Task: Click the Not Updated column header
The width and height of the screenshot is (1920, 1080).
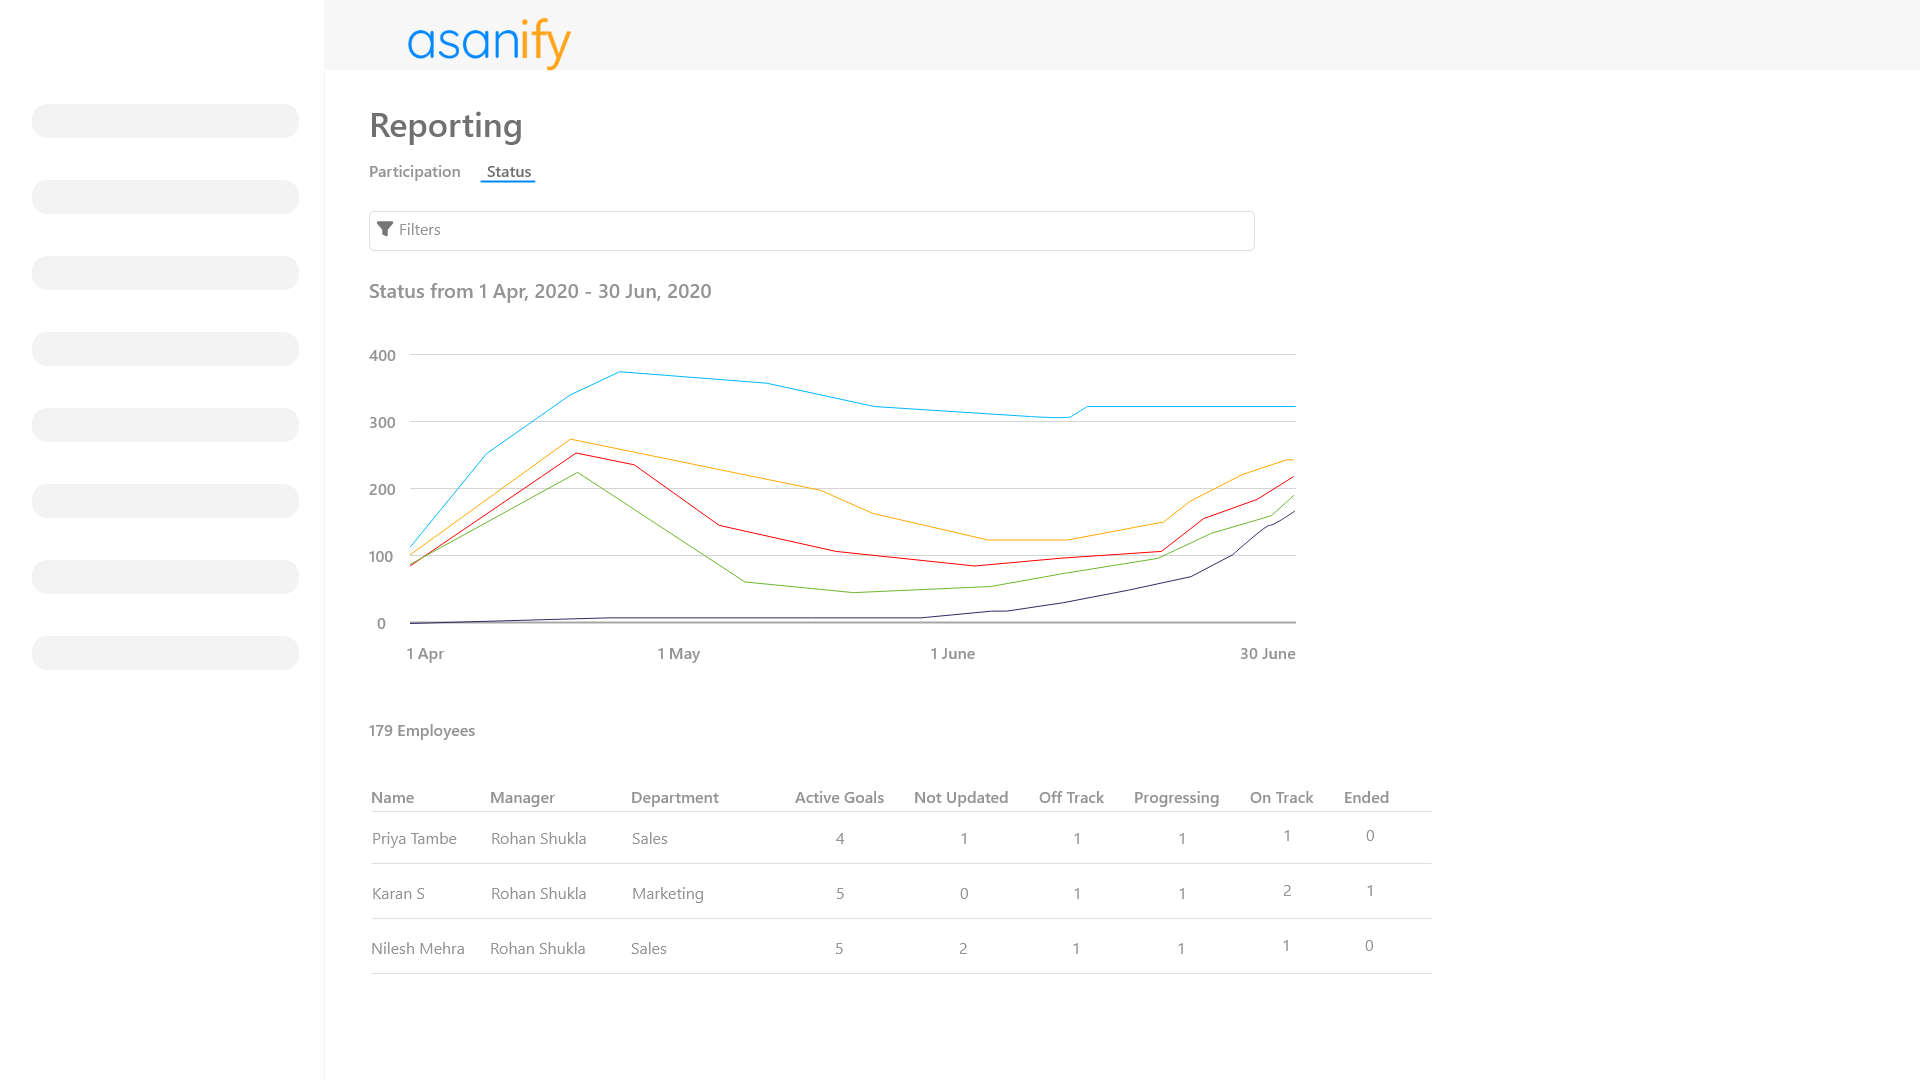Action: pyautogui.click(x=960, y=798)
